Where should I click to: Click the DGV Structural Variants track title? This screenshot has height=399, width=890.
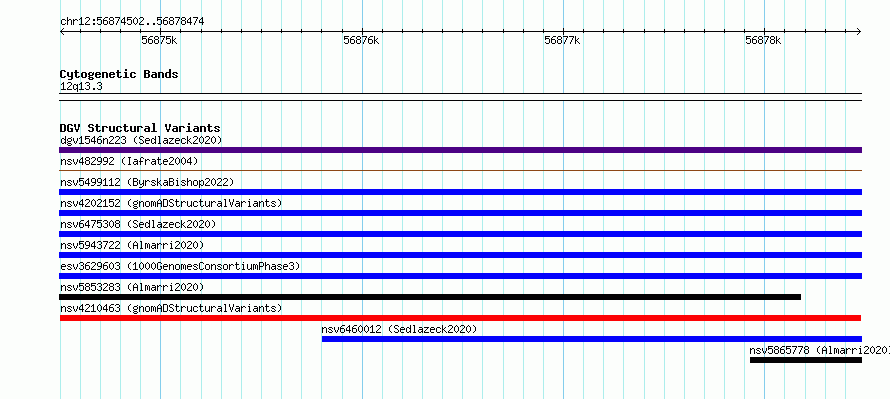140,128
